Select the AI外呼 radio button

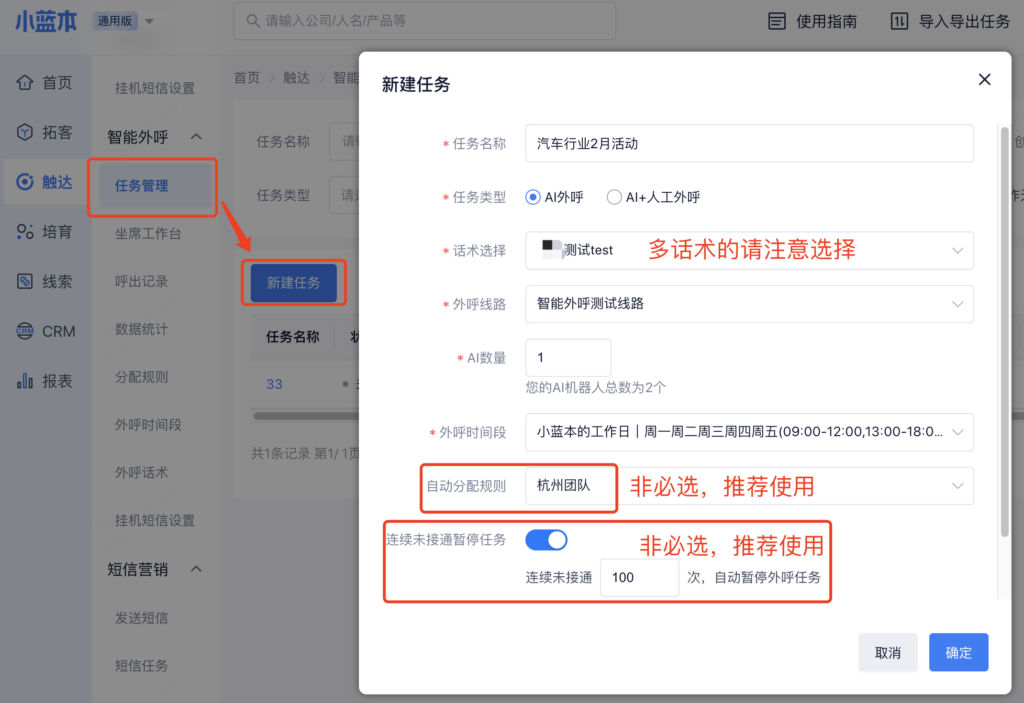534,197
